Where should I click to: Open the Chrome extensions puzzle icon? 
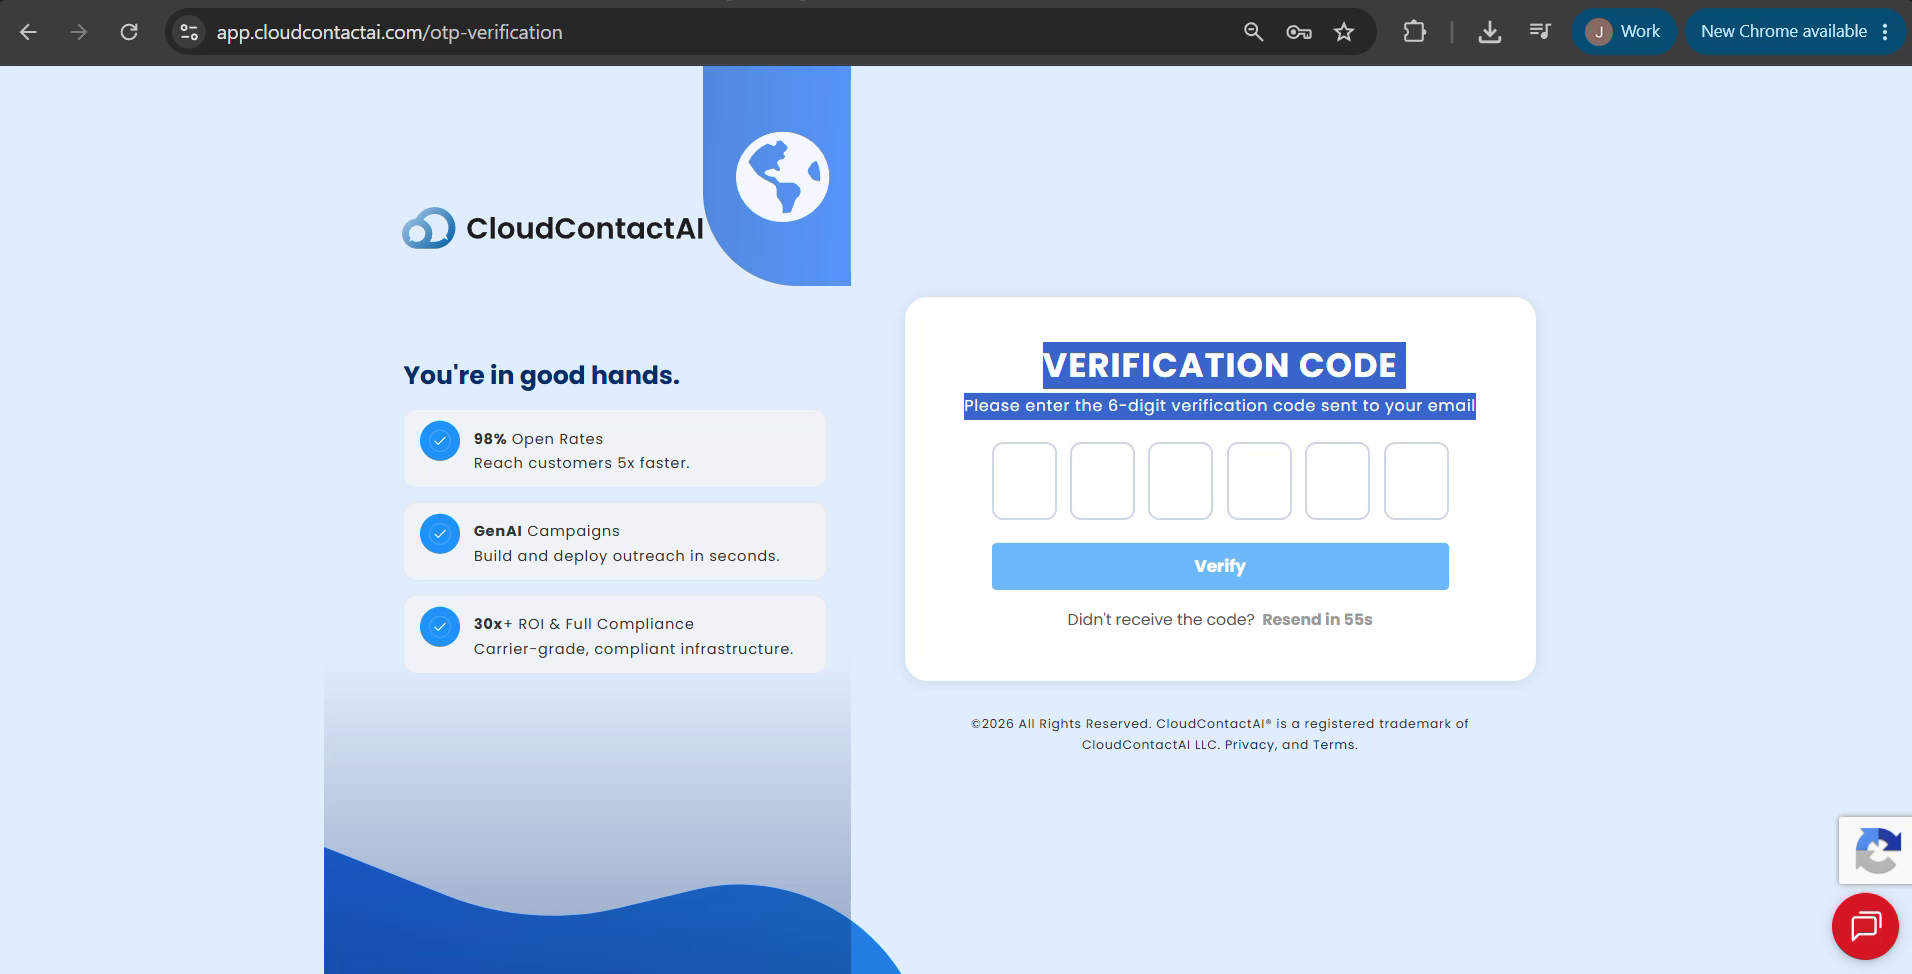click(1415, 32)
